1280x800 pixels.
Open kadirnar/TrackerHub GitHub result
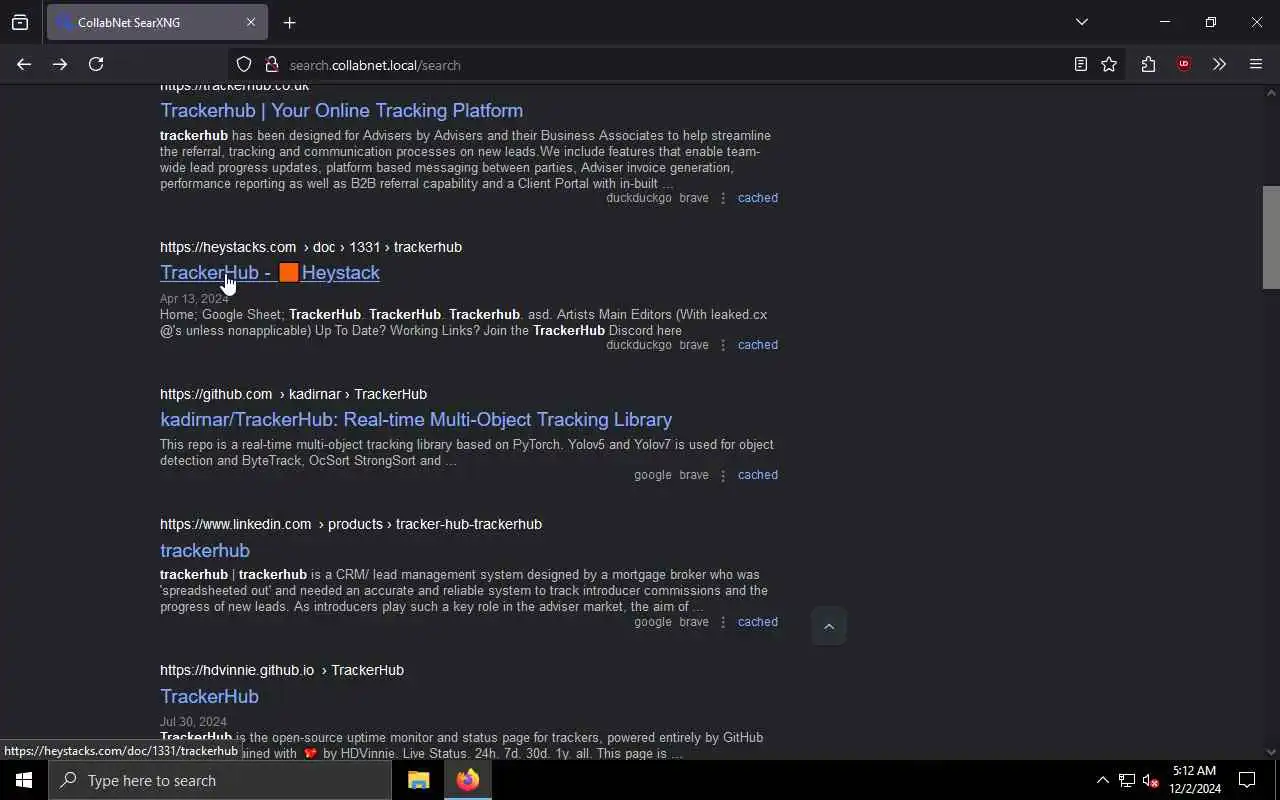[416, 419]
